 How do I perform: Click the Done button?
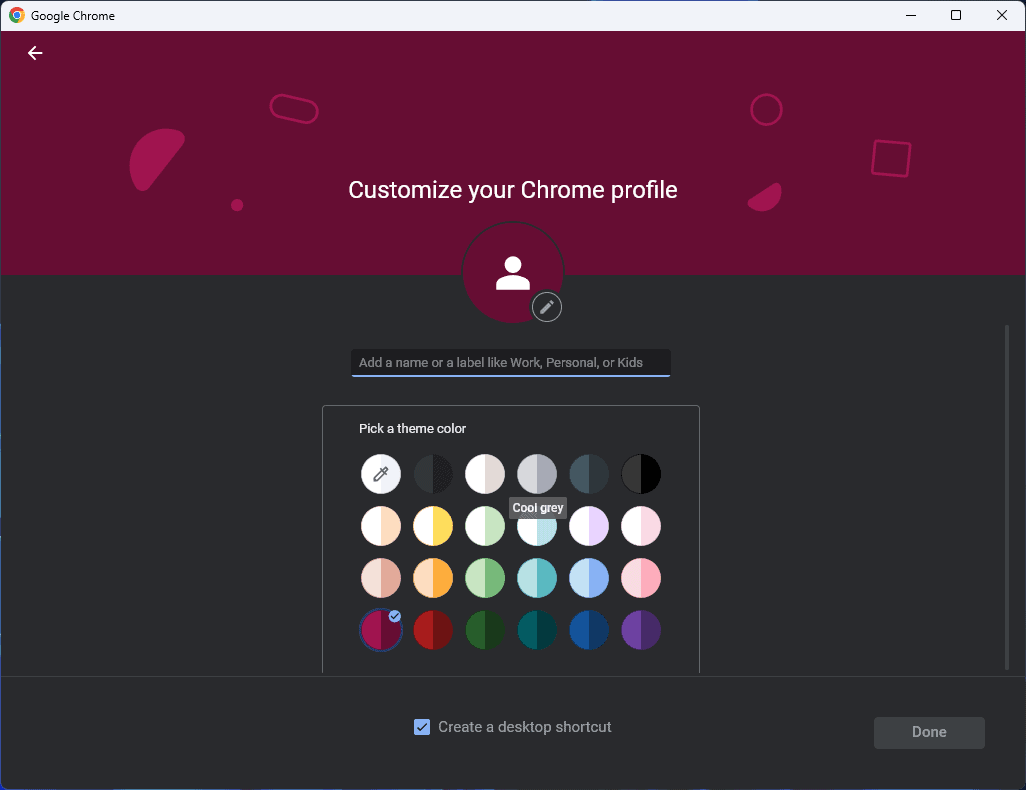928,732
